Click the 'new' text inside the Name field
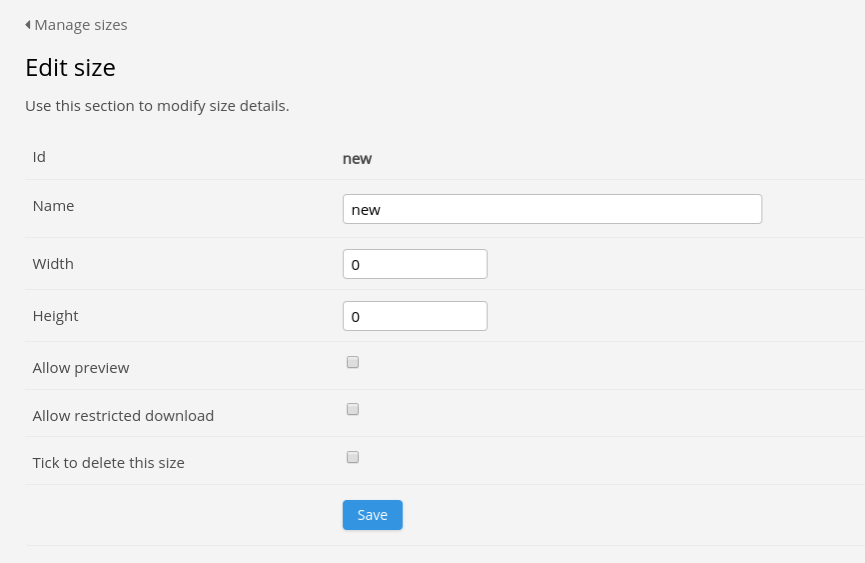Screen dimensions: 865x563 click(x=366, y=210)
